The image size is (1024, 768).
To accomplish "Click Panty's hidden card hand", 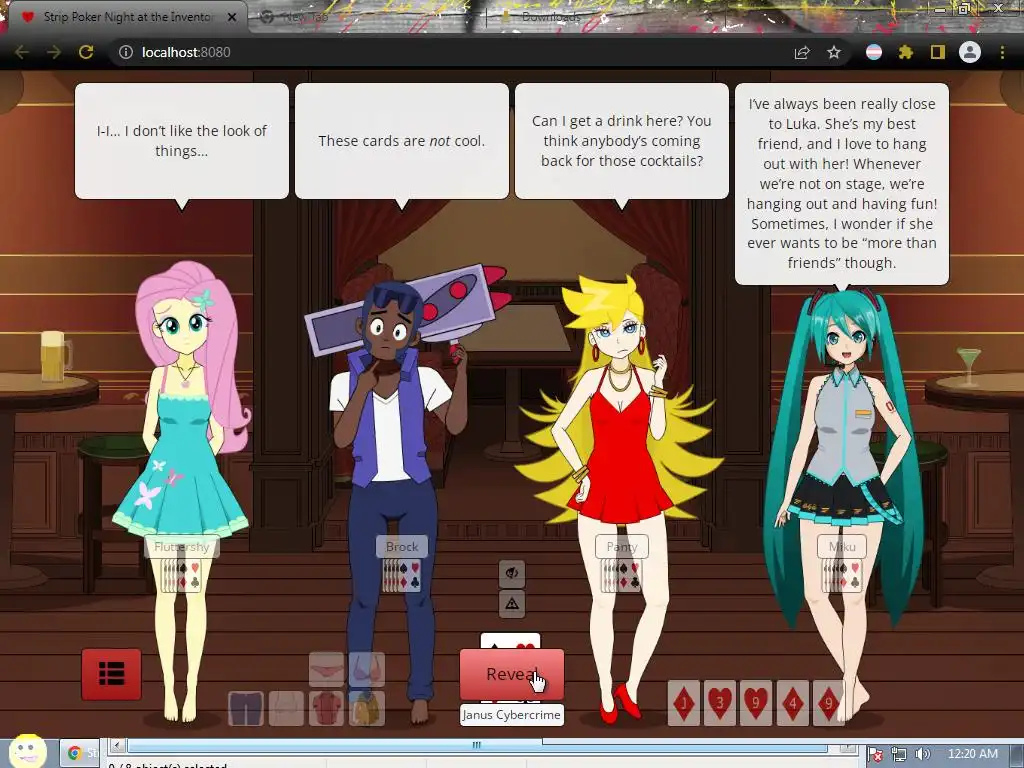I will [x=622, y=576].
